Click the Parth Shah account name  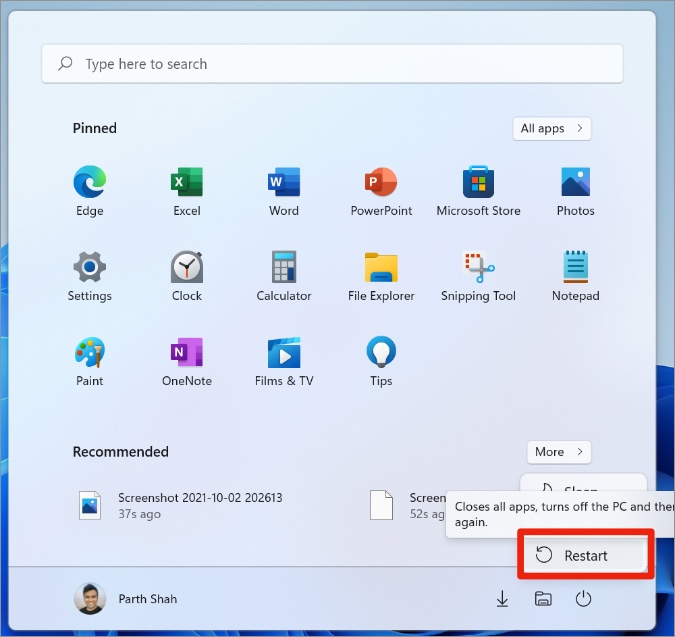click(148, 599)
